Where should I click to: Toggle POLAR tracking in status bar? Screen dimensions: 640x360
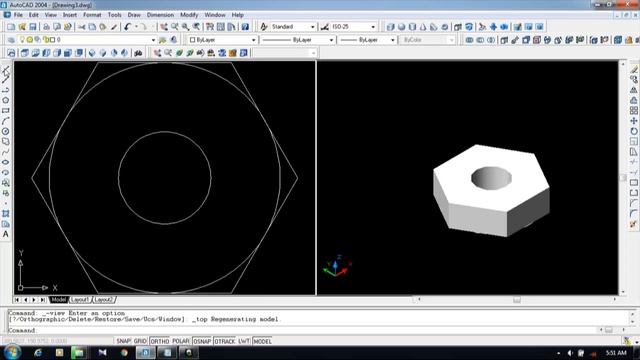(180, 341)
